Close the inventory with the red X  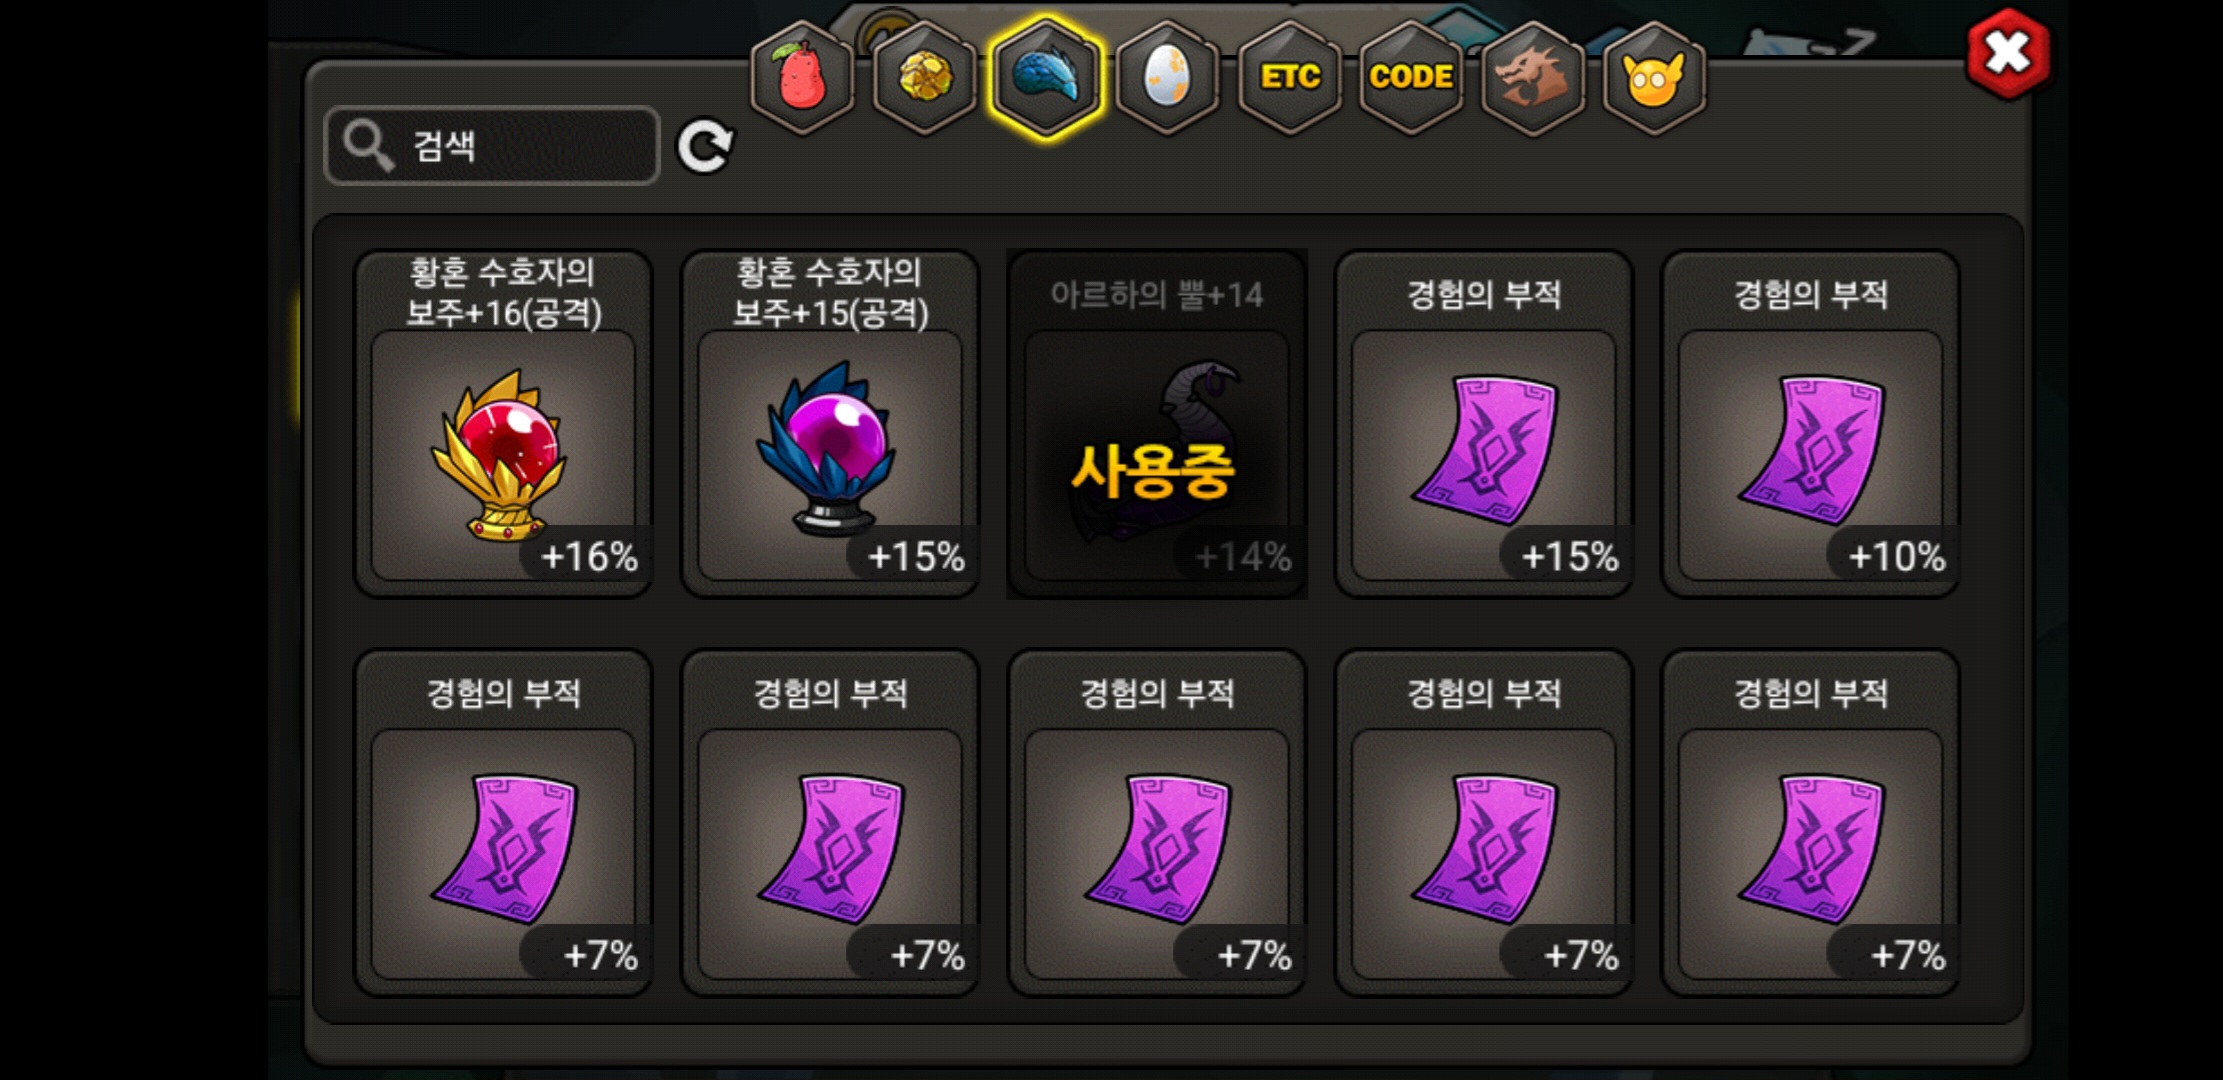2008,54
